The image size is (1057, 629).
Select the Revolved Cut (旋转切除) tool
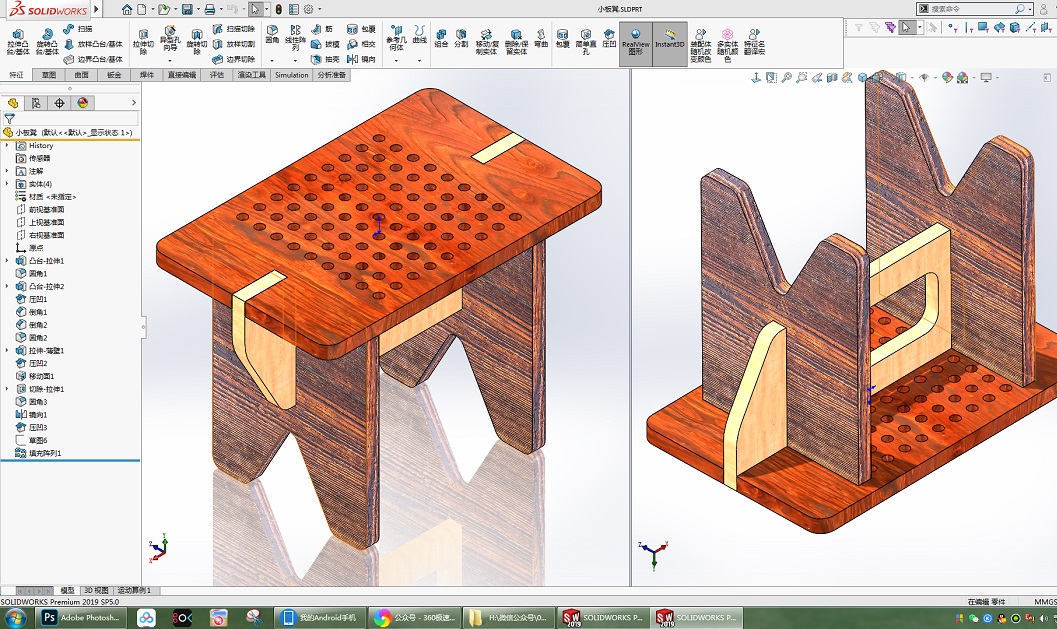click(x=196, y=42)
